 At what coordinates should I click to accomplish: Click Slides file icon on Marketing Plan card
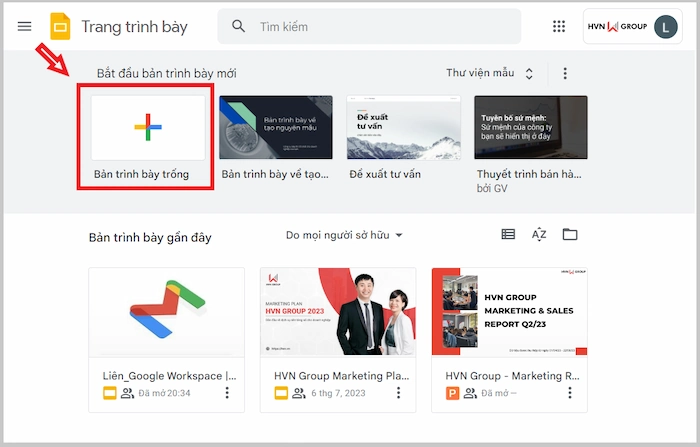[281, 393]
